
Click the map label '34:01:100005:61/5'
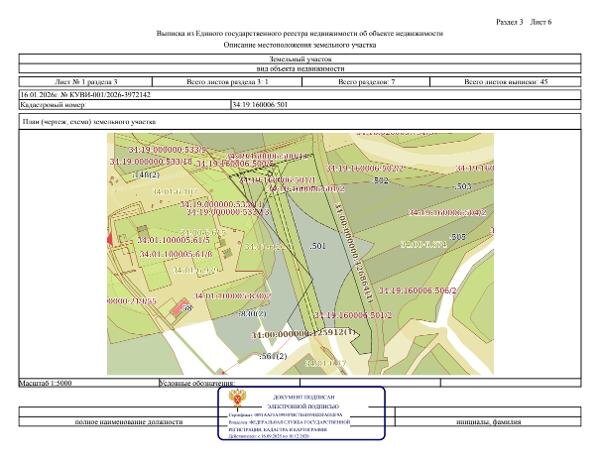pos(173,241)
